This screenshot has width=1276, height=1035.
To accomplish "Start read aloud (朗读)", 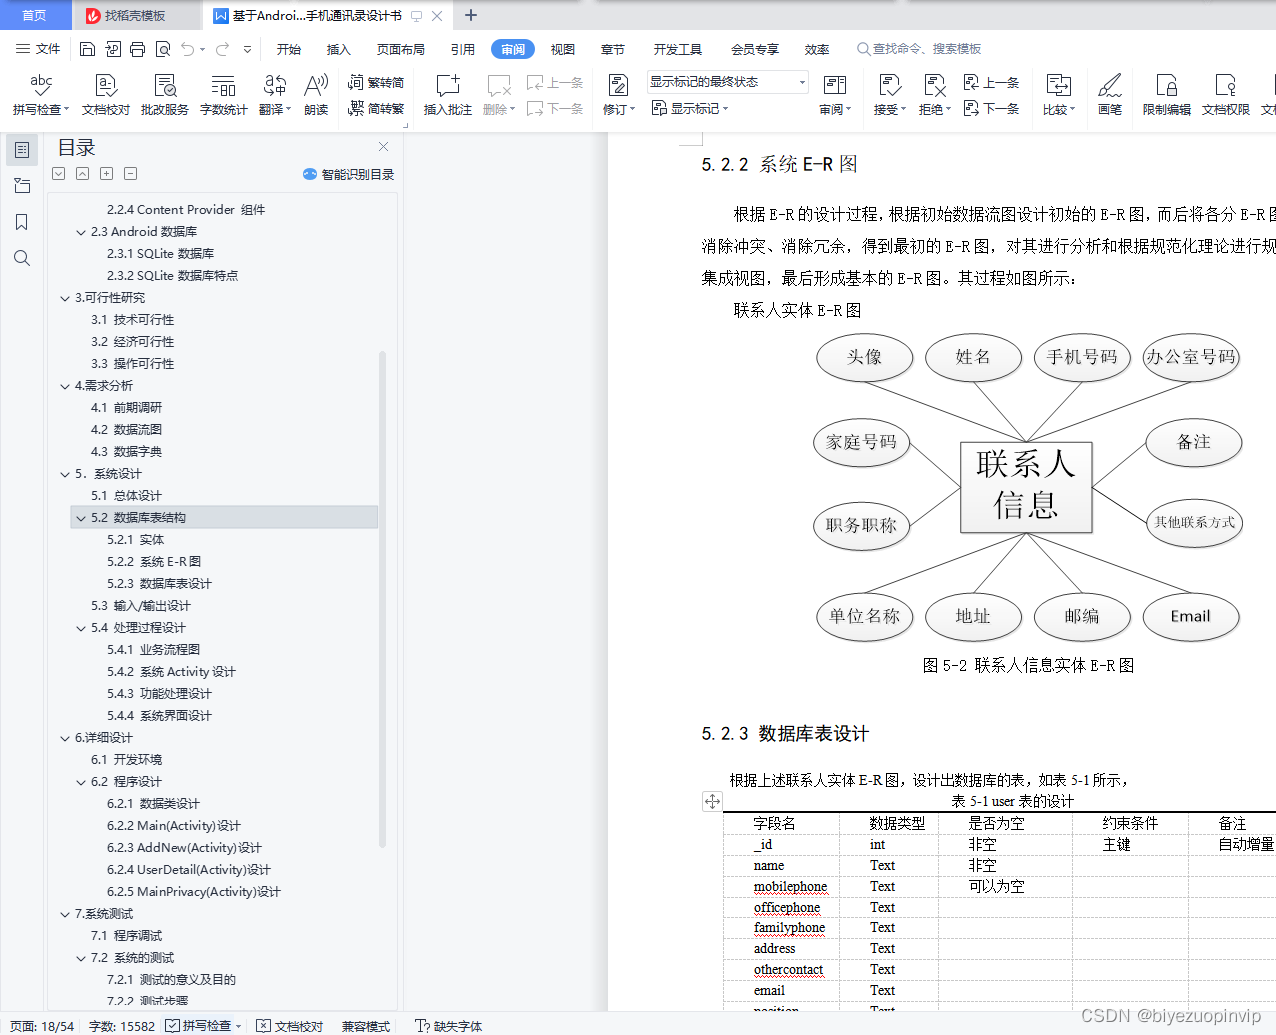I will pos(316,94).
